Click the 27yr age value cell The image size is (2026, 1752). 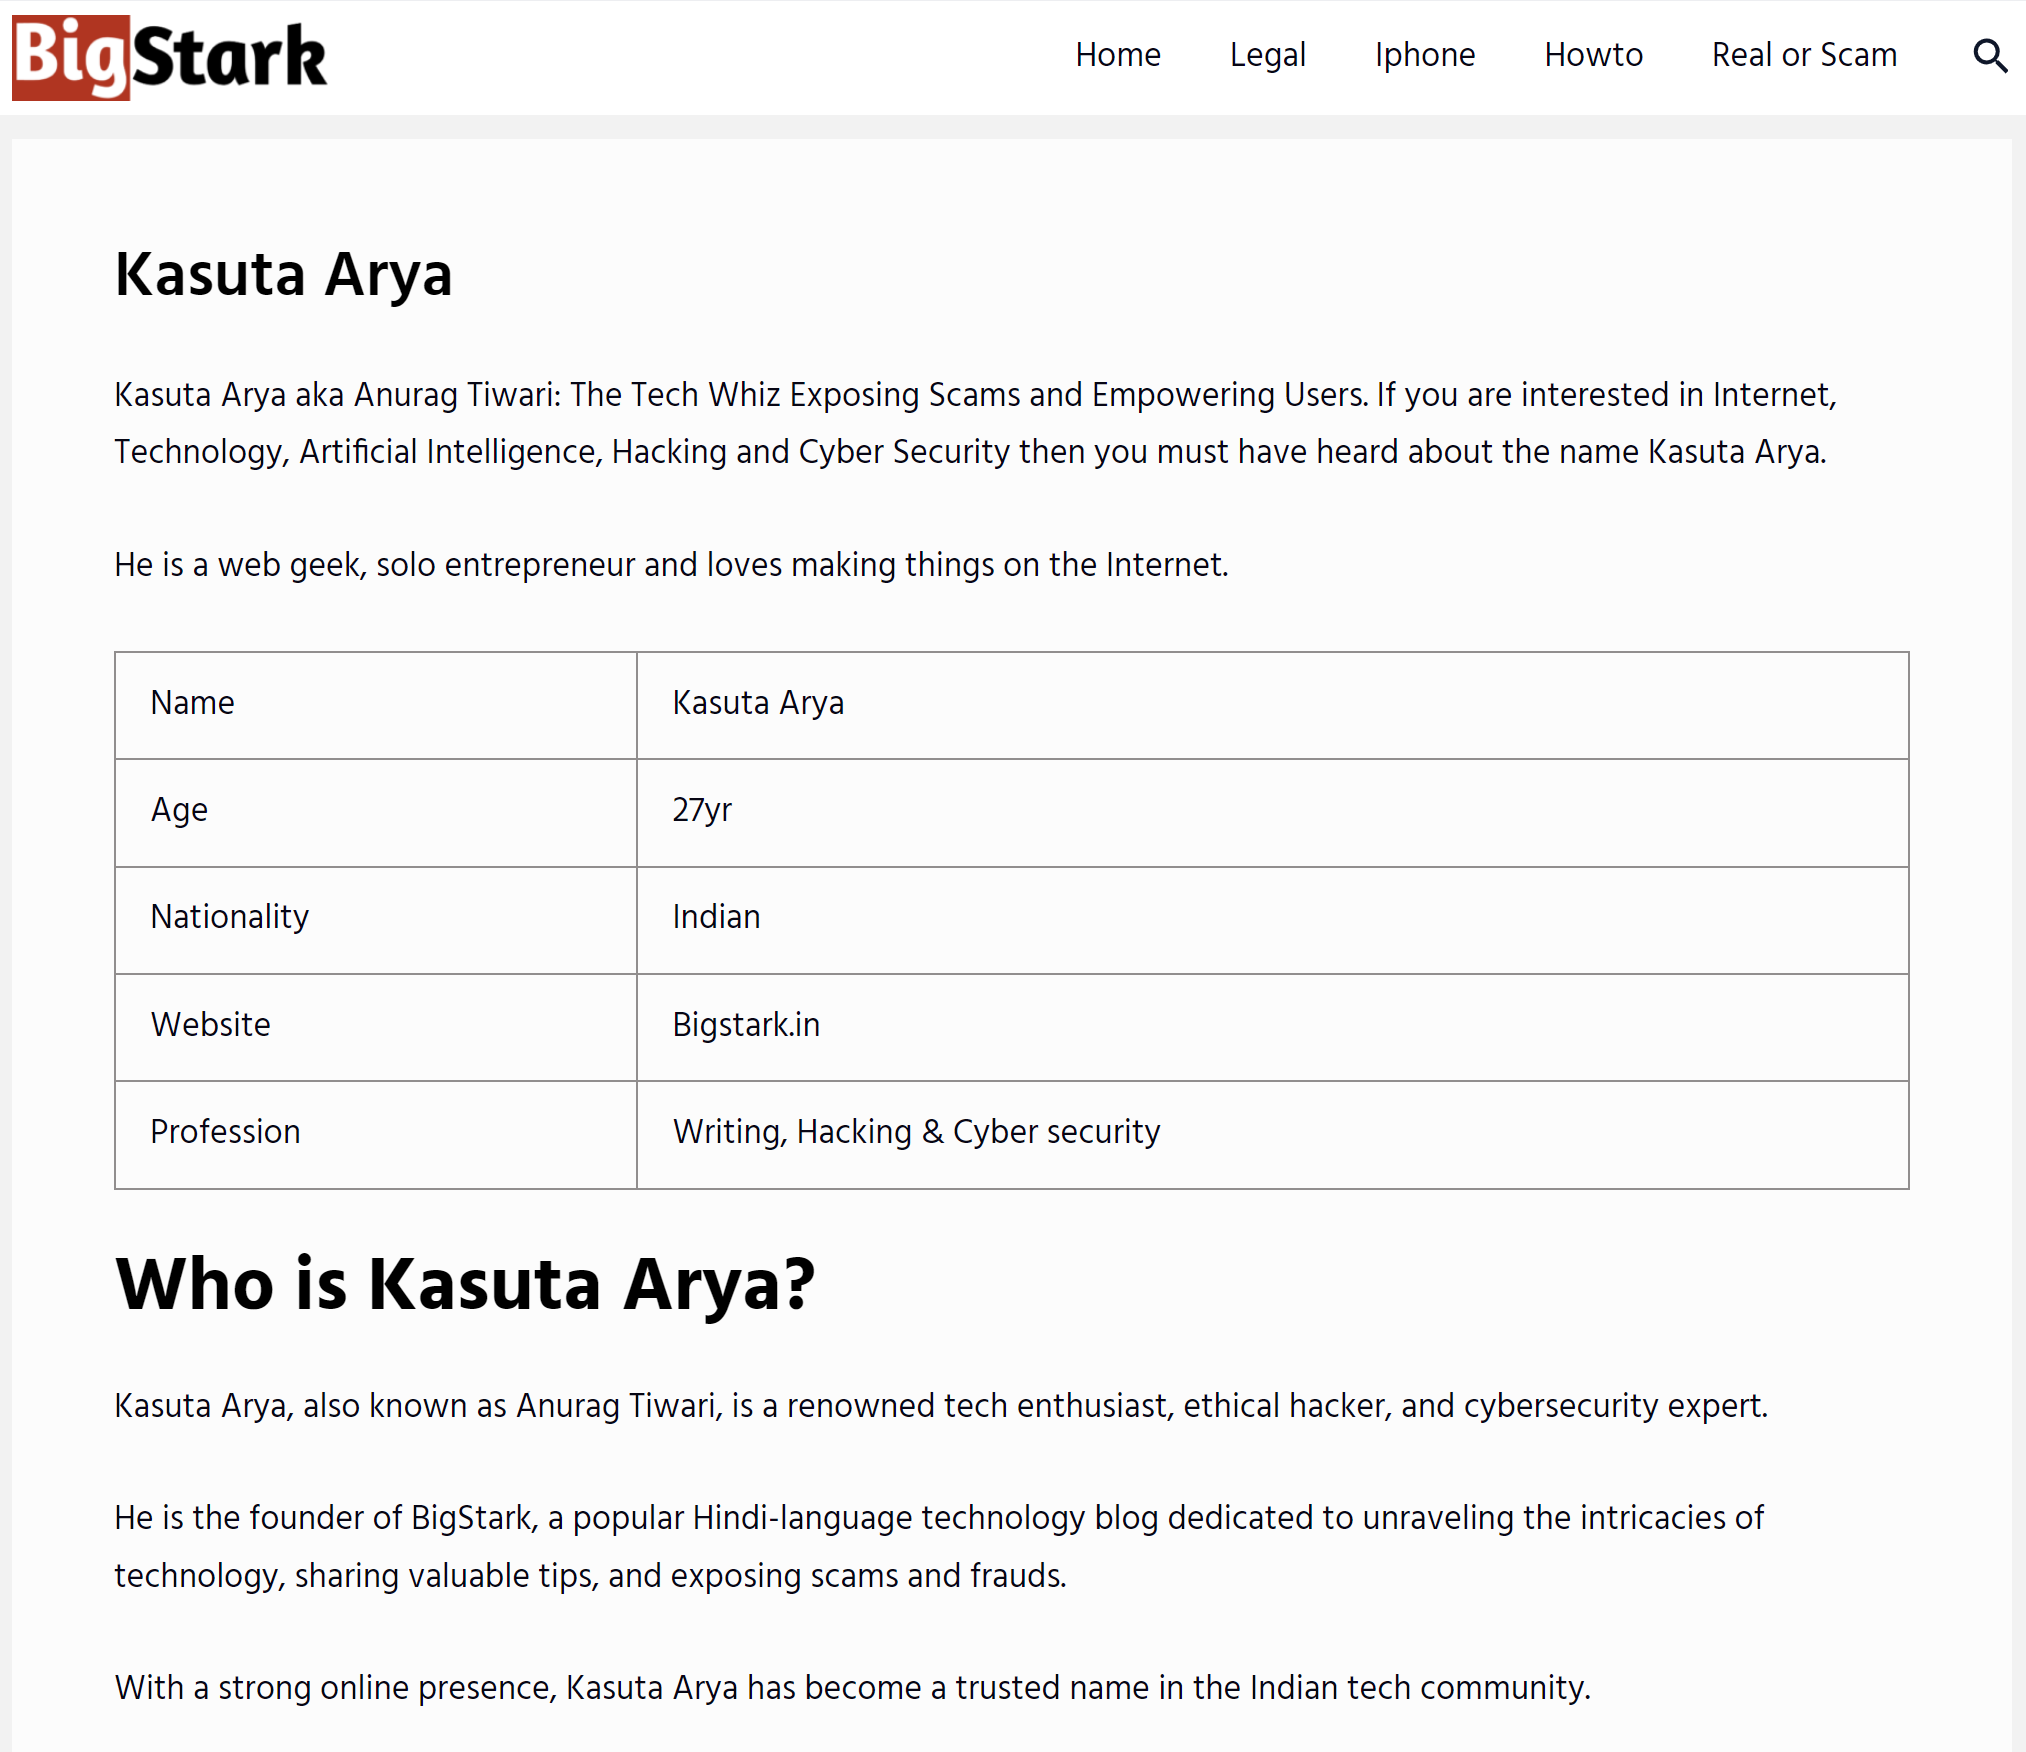tap(1272, 812)
